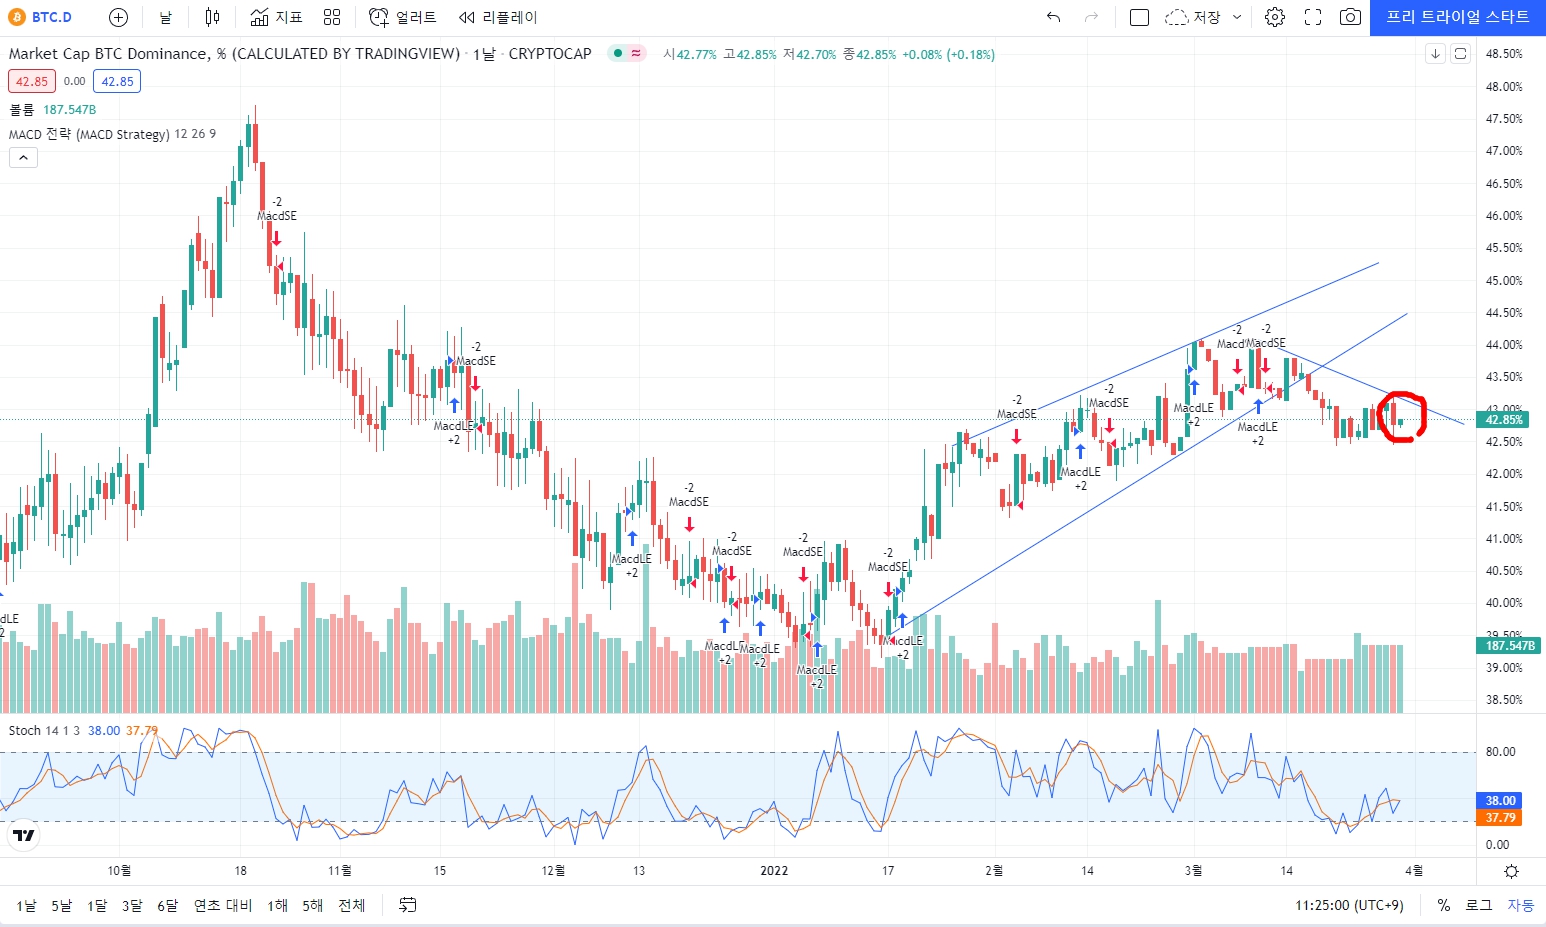Create an alert with the 얼러트 button
The height and width of the screenshot is (927, 1546).
[403, 17]
